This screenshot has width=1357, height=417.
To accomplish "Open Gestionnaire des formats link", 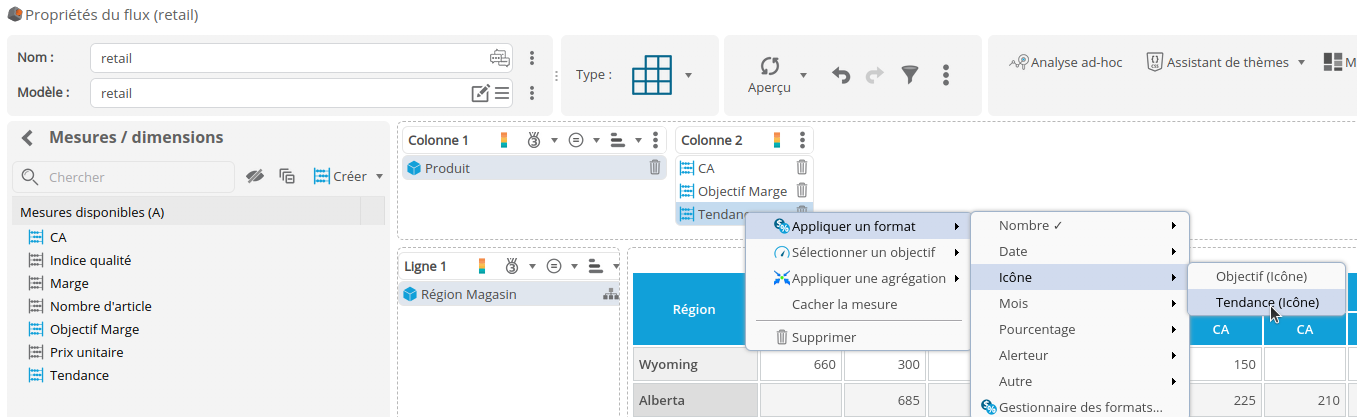I will click(1079, 407).
